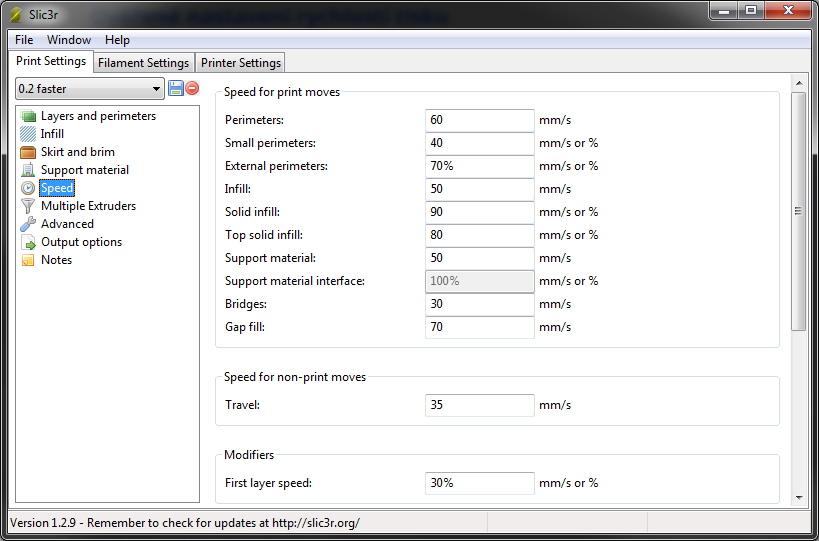Click the Skirt and brim icon
This screenshot has height=541, width=819.
(28, 152)
